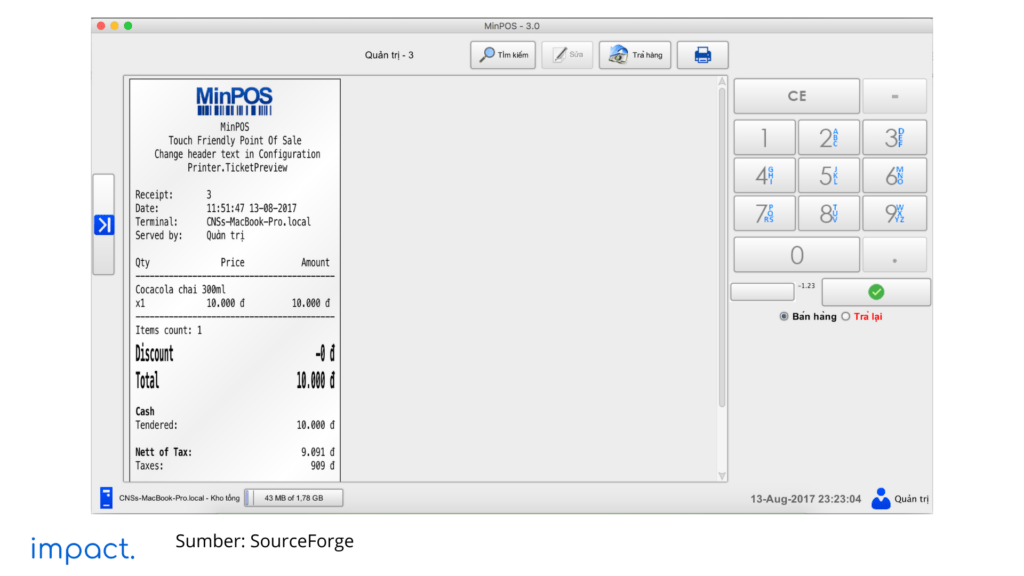Click the keypad amount input field

pos(761,292)
